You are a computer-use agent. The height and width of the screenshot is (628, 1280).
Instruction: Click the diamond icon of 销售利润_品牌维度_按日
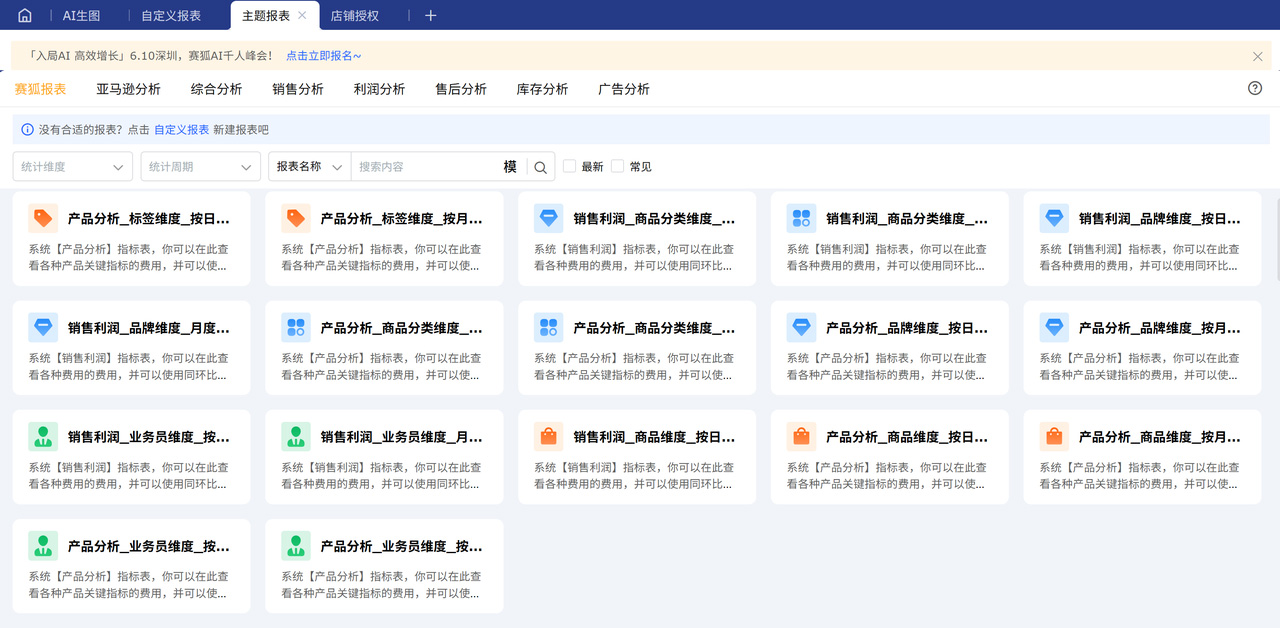click(1054, 218)
